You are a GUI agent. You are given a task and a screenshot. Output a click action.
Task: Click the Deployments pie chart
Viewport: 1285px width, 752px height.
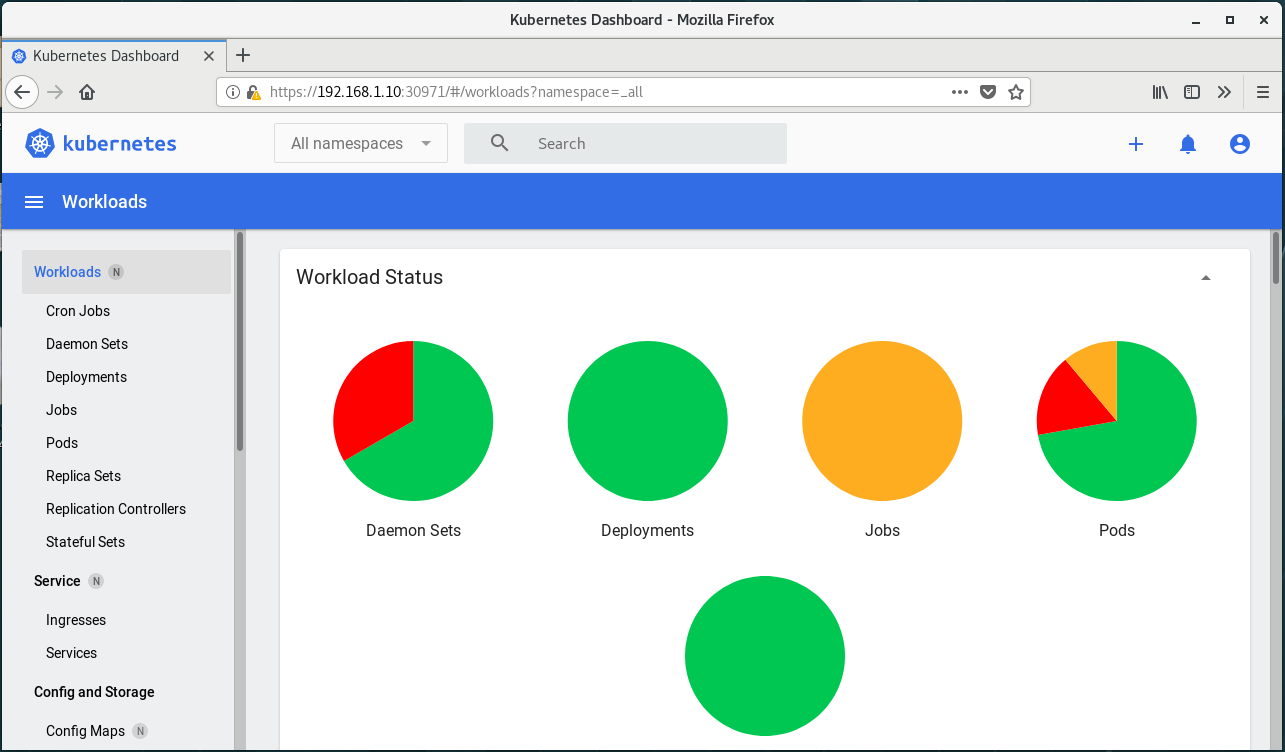(648, 421)
